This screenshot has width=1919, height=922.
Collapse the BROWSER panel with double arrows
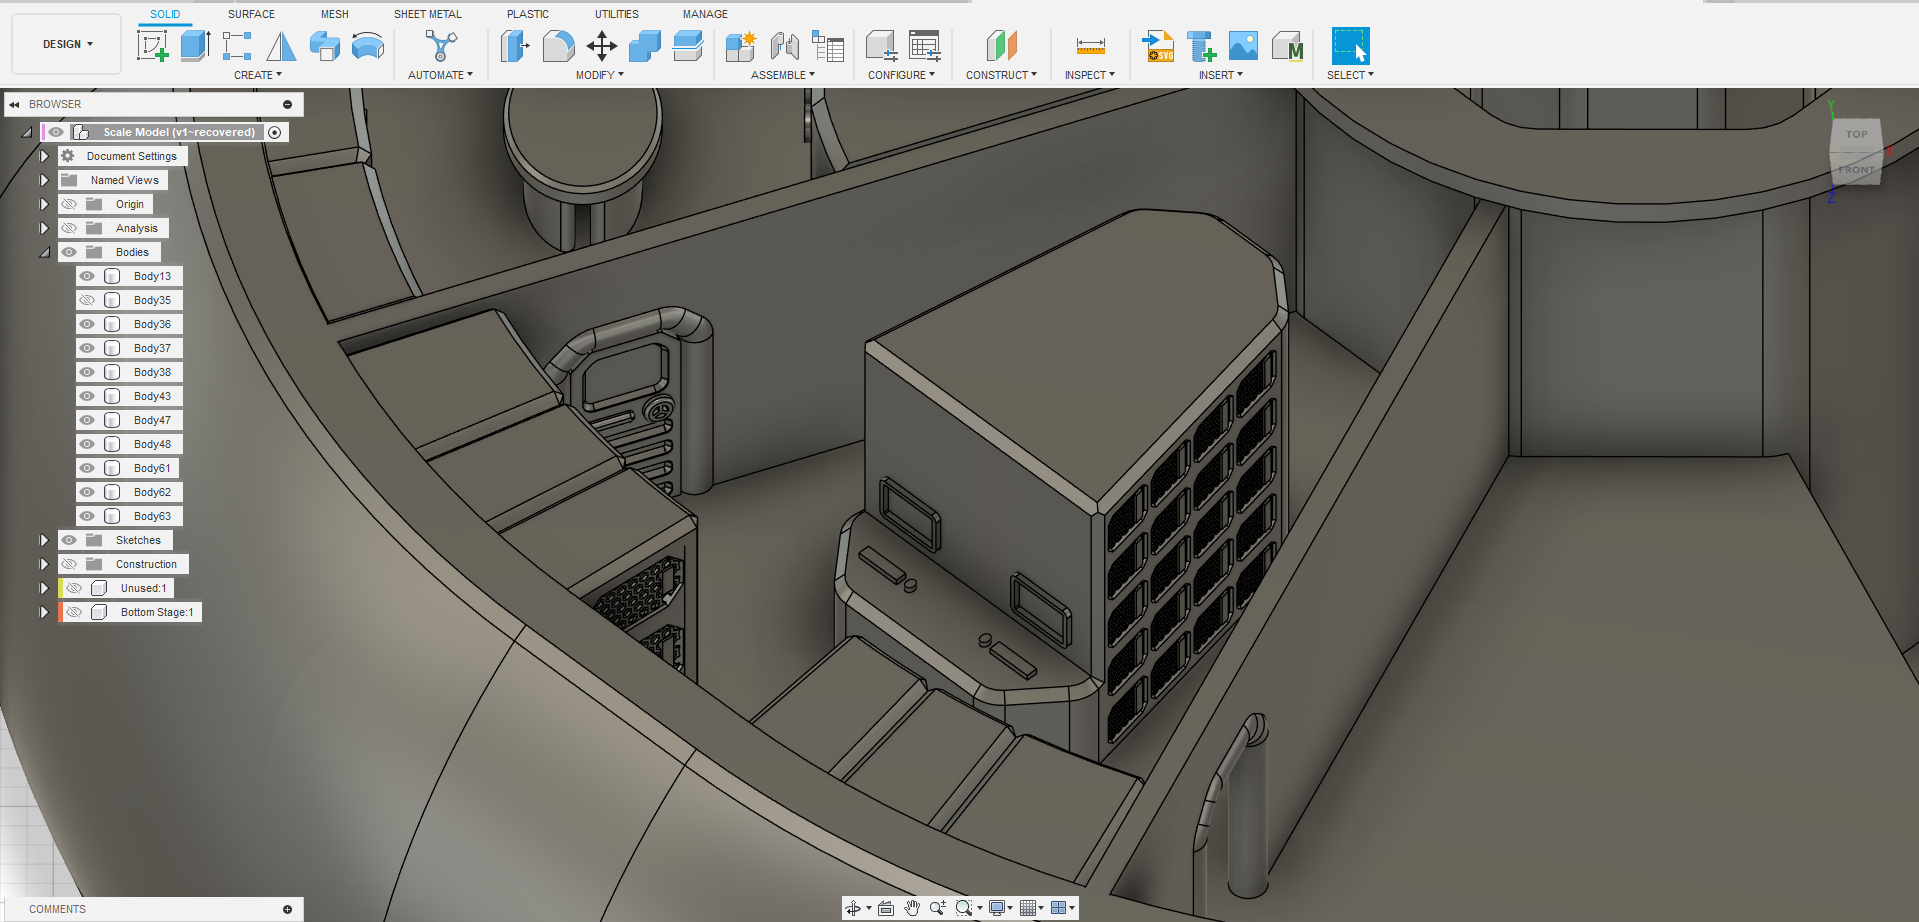pyautogui.click(x=15, y=104)
